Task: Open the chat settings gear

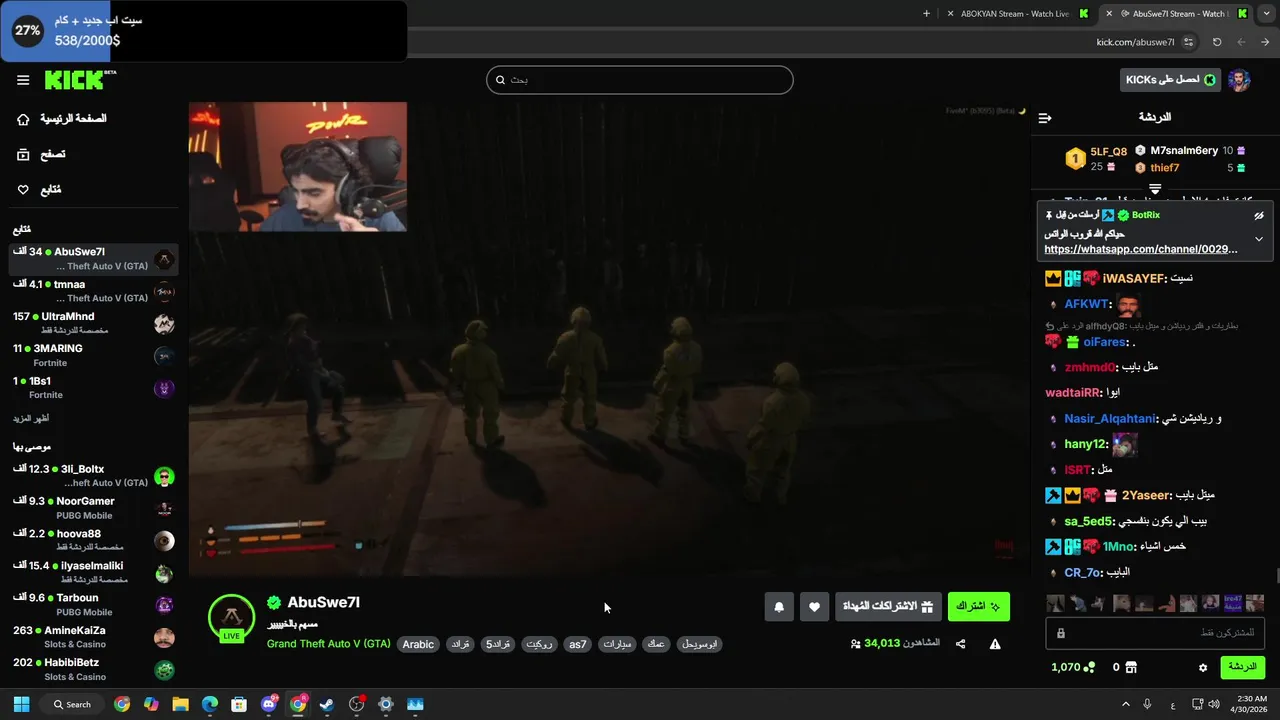Action: pos(1203,667)
